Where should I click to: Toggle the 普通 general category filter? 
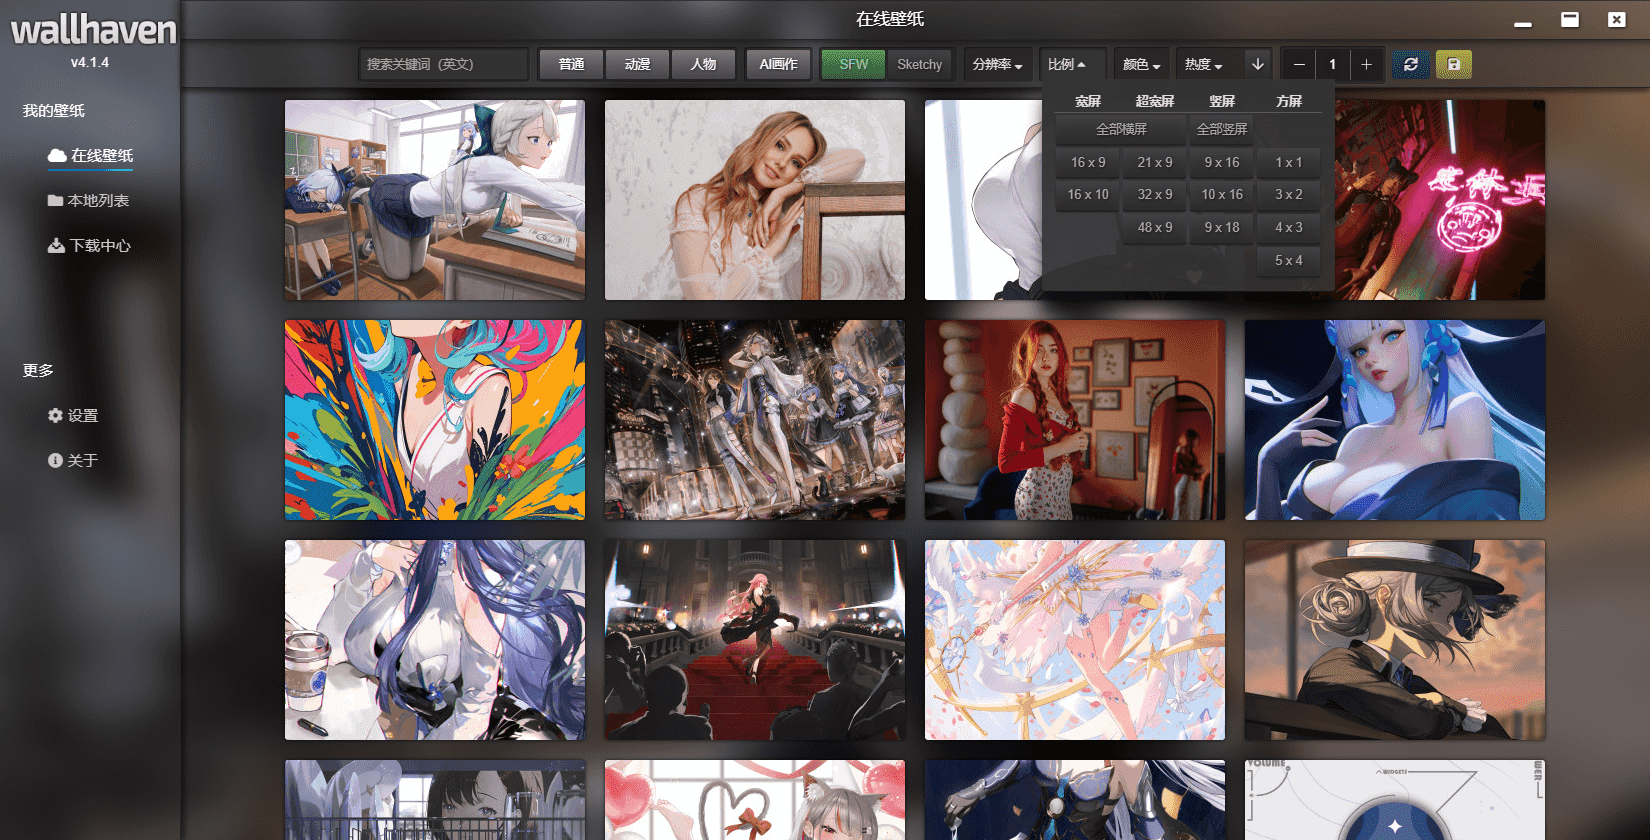pyautogui.click(x=572, y=64)
